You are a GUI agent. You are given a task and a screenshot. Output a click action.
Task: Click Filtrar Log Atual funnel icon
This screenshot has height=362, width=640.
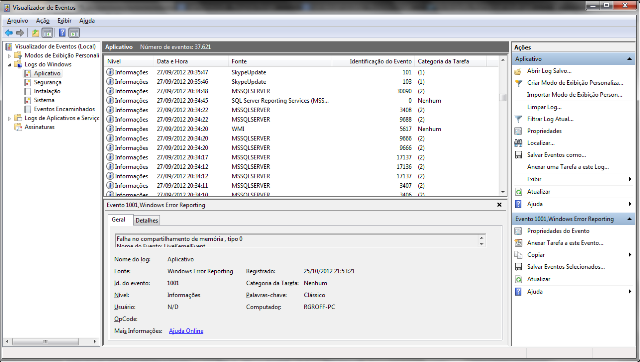click(518, 119)
